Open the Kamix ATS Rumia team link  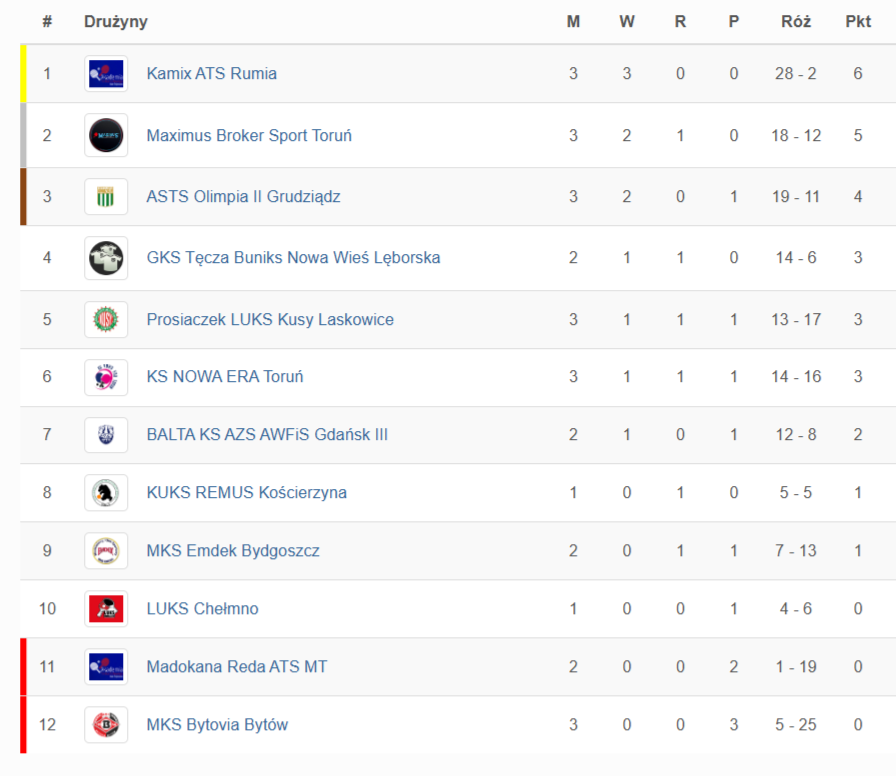pos(212,74)
